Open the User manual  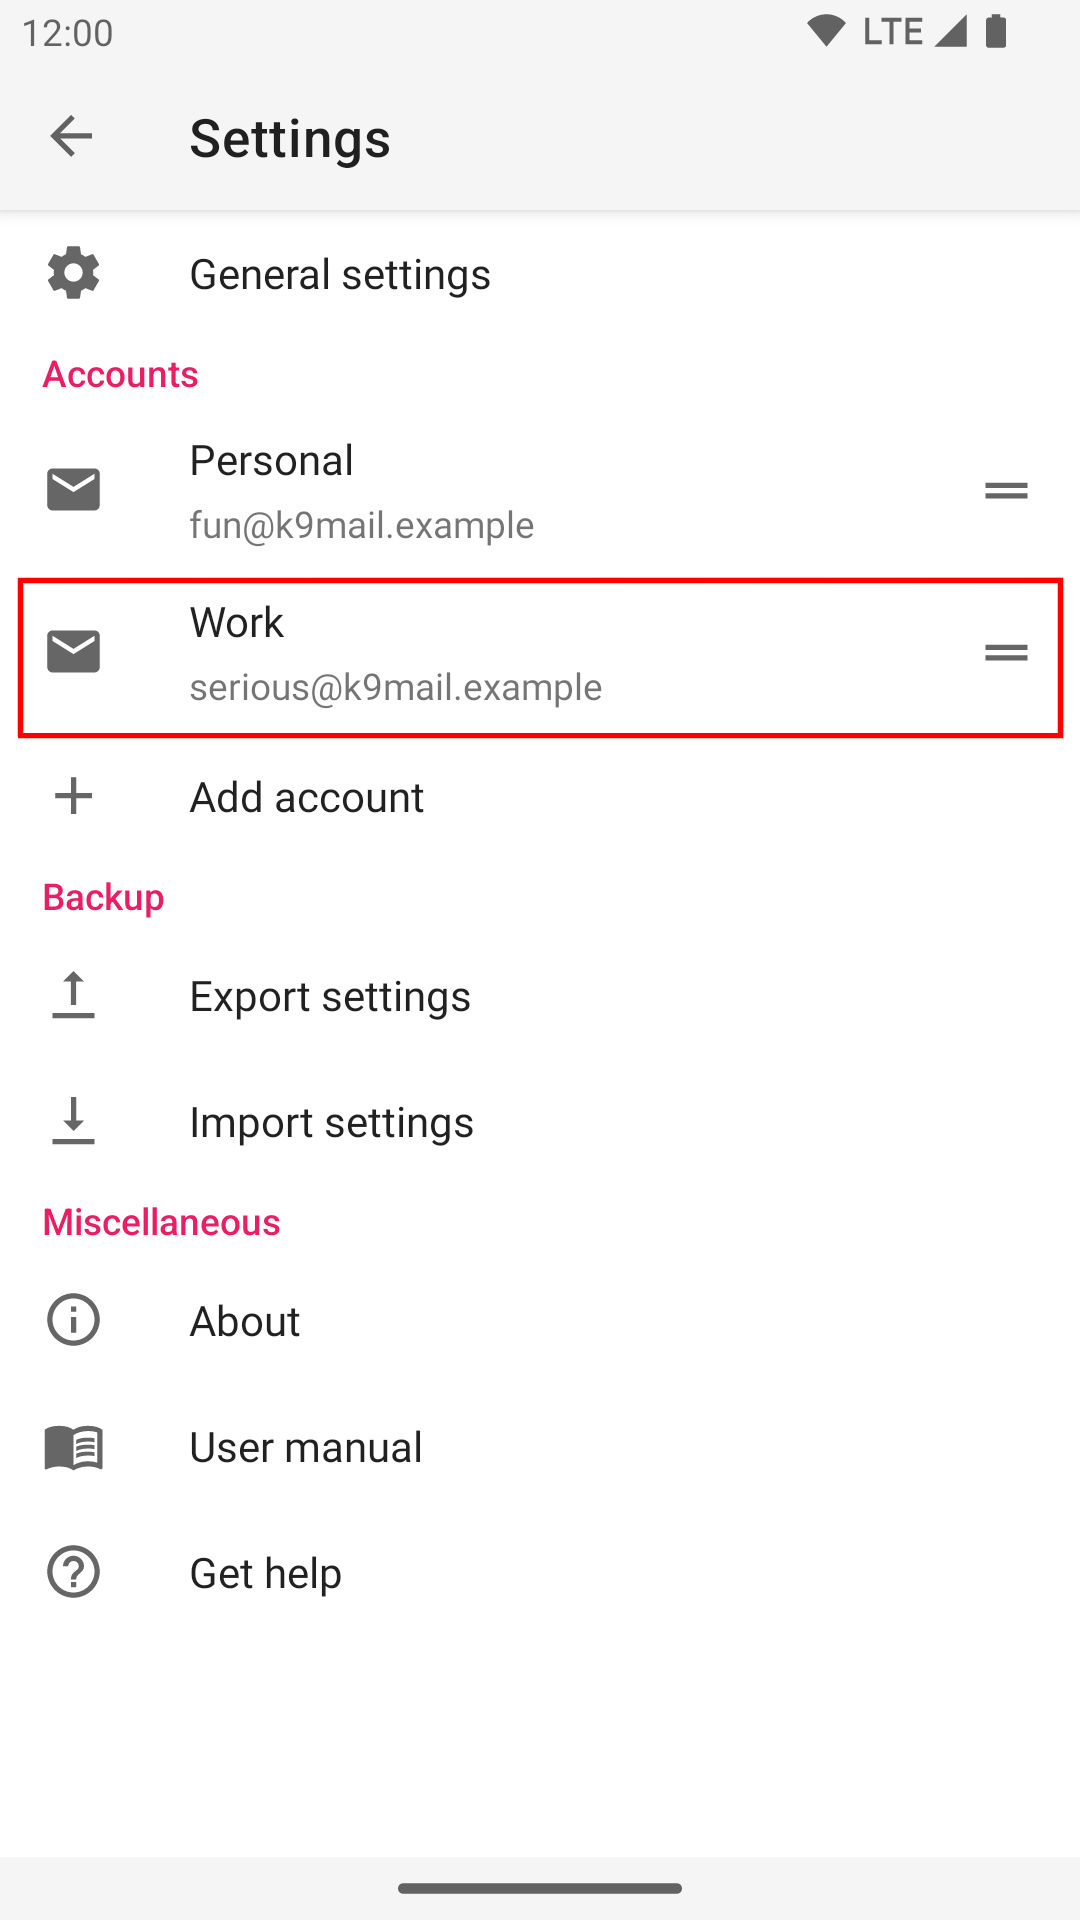[540, 1447]
